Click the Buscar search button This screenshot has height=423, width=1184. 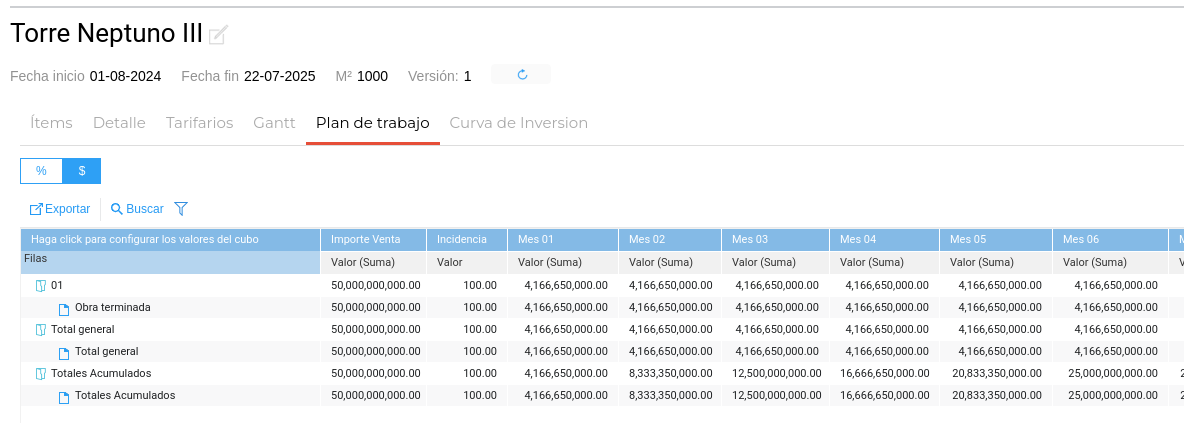pos(137,209)
